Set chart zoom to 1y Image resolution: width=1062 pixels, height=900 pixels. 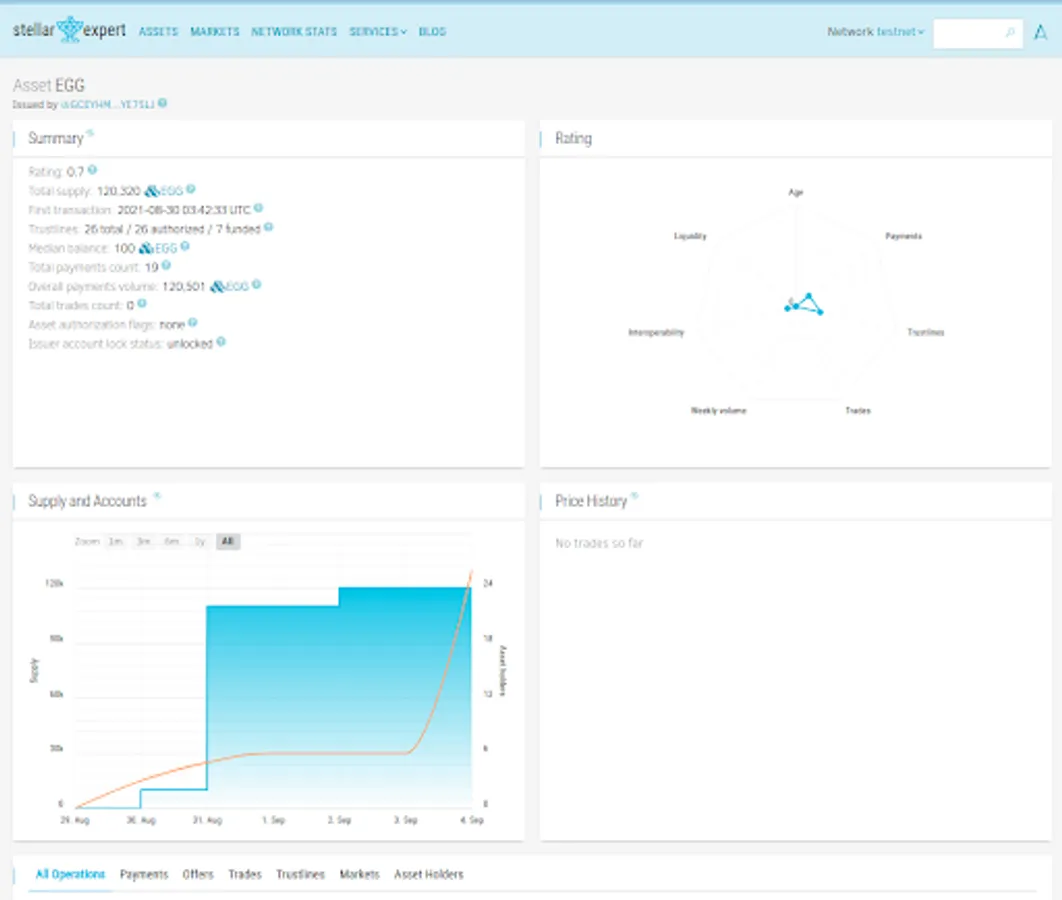click(200, 541)
